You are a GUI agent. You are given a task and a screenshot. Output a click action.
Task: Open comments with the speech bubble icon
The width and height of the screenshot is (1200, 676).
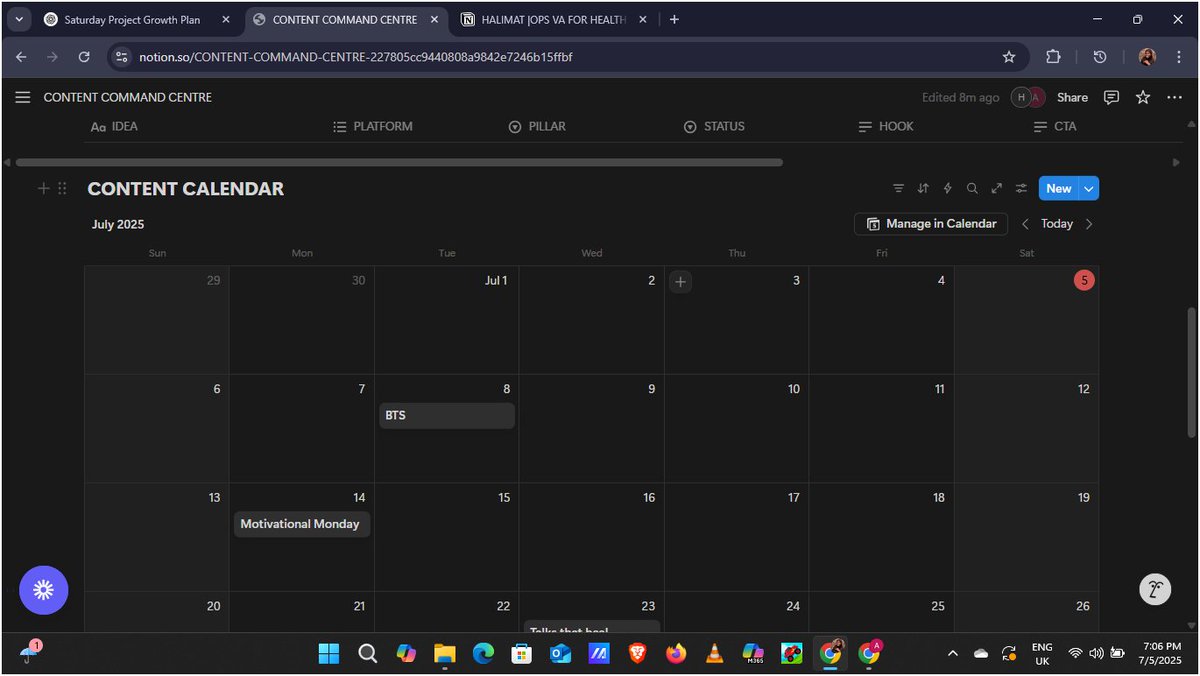(x=1111, y=97)
